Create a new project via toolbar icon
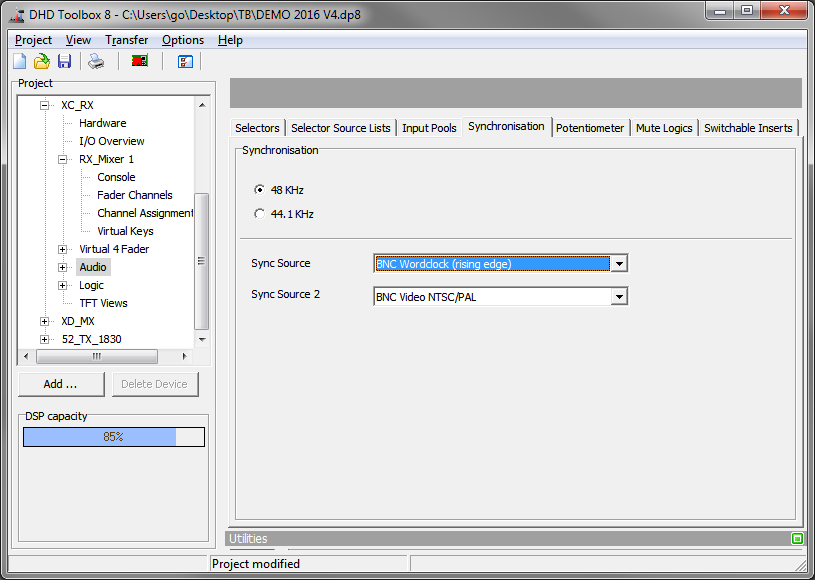815x580 pixels. (x=18, y=61)
